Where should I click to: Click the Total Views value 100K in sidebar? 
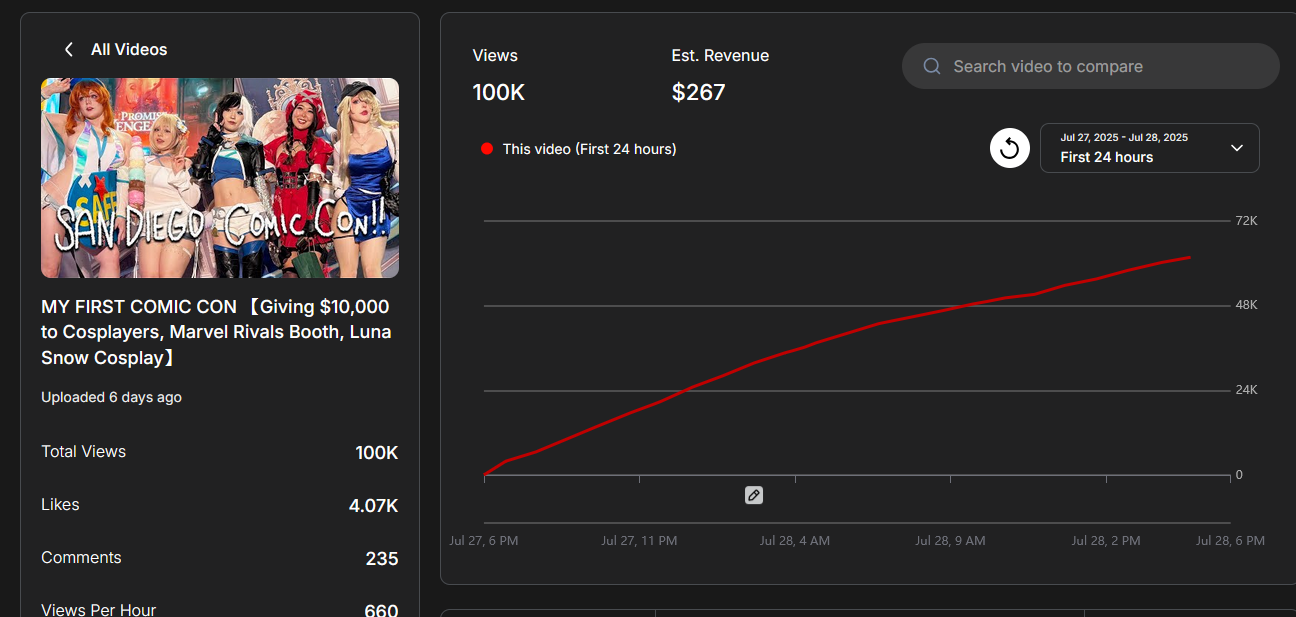(377, 453)
